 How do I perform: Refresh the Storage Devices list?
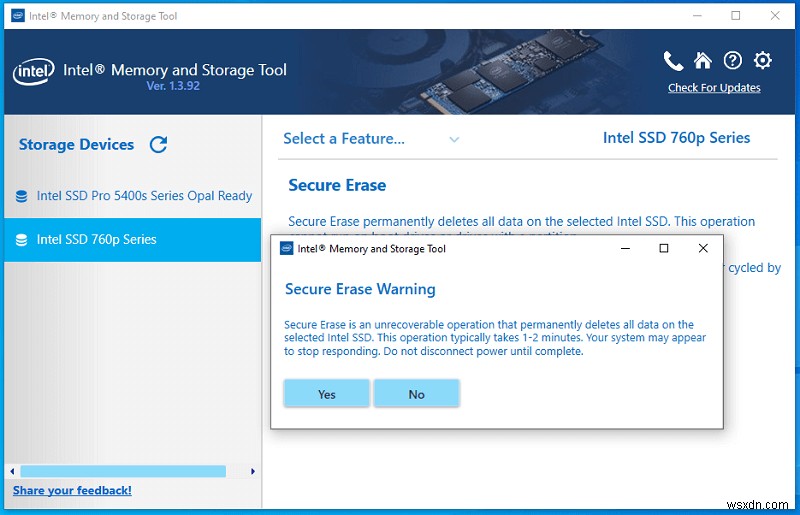coord(158,145)
